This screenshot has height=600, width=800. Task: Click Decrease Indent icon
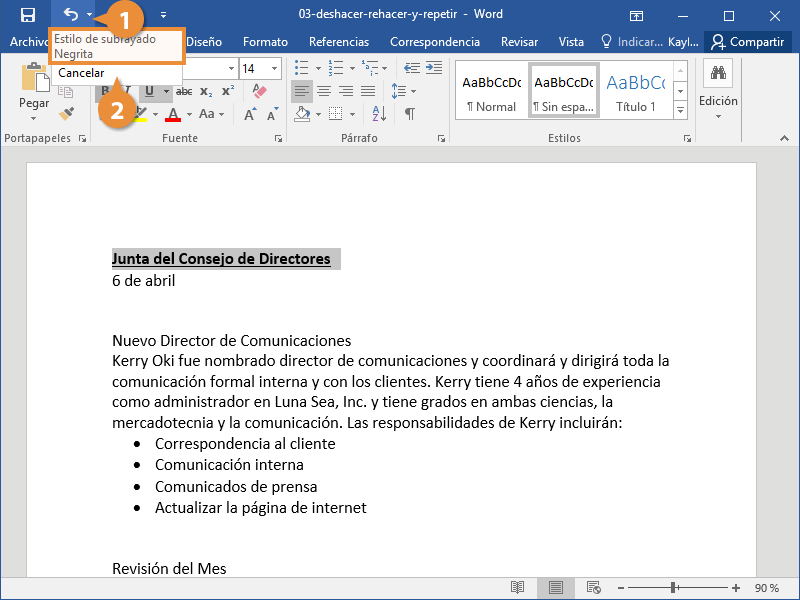[412, 67]
